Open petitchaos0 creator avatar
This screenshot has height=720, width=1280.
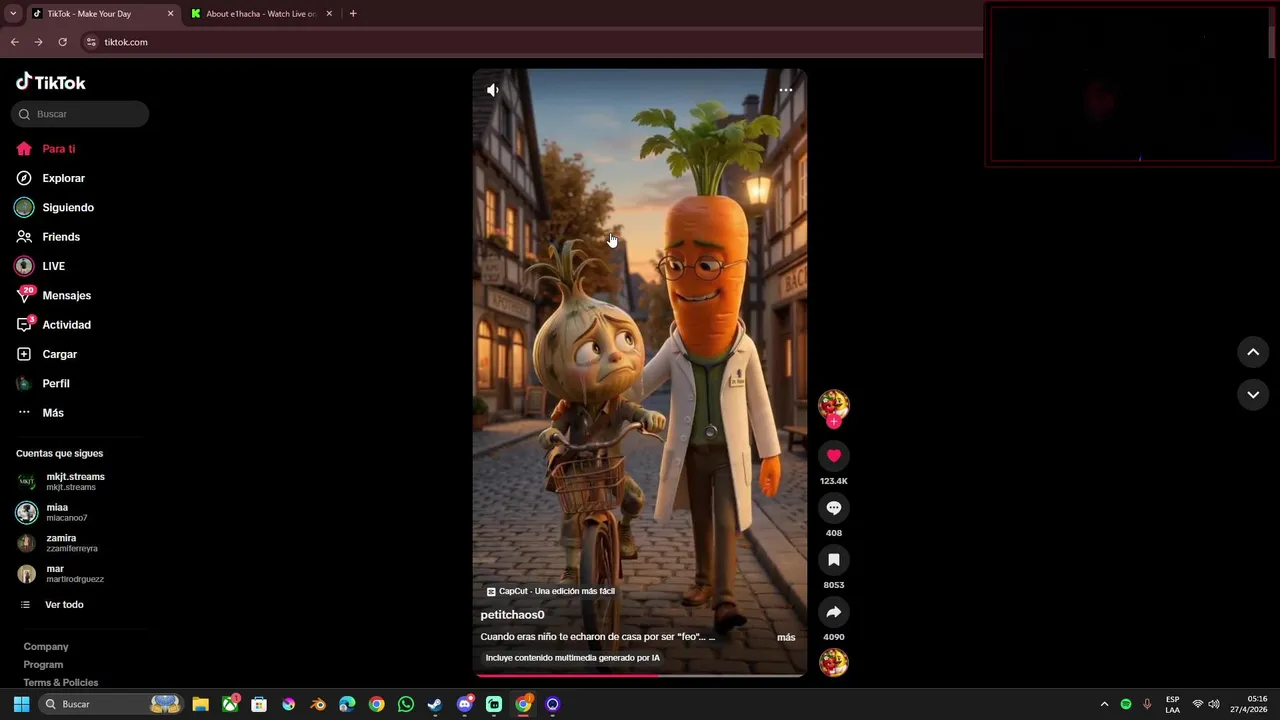(x=834, y=404)
